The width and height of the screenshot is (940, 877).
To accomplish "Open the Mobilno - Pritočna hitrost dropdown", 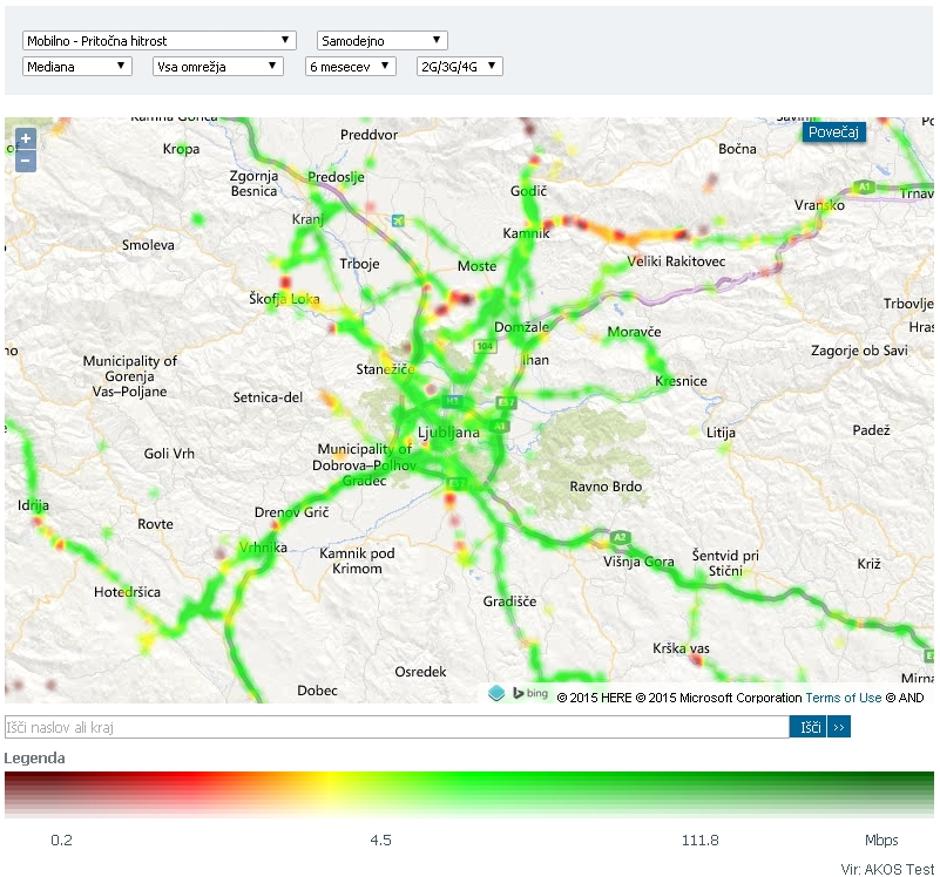I will [160, 41].
